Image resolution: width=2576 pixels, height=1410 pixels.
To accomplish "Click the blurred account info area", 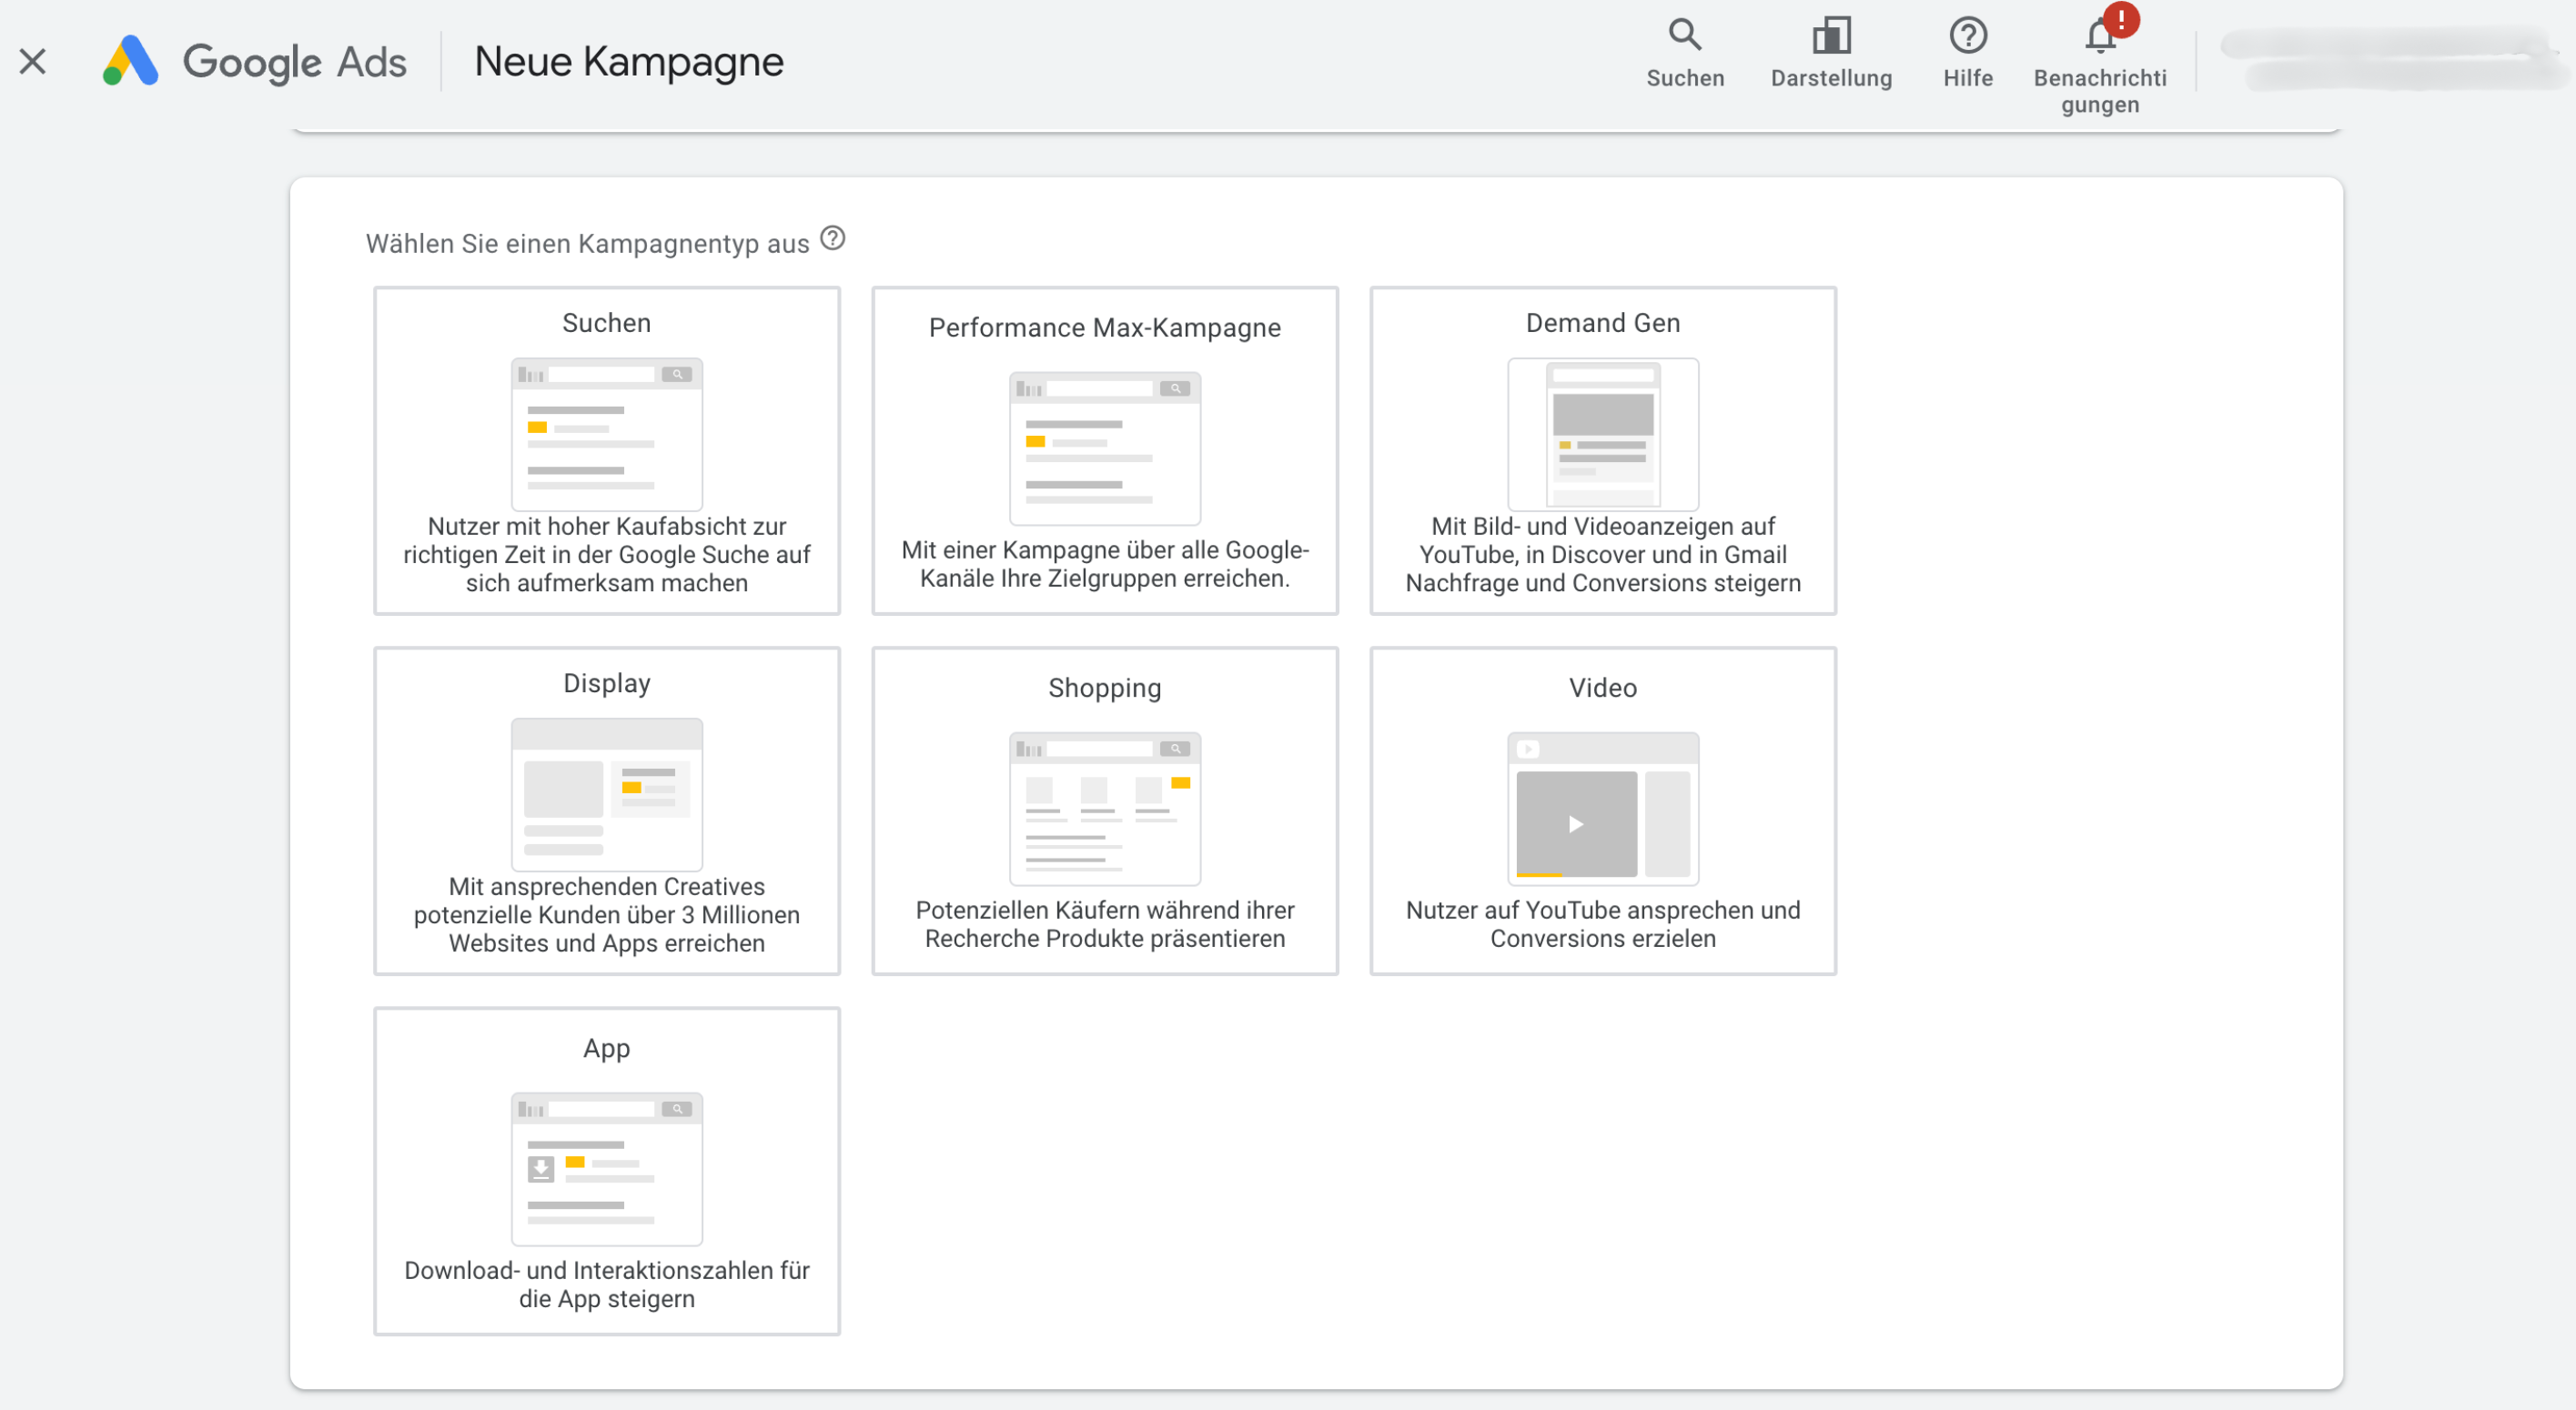I will [2390, 60].
